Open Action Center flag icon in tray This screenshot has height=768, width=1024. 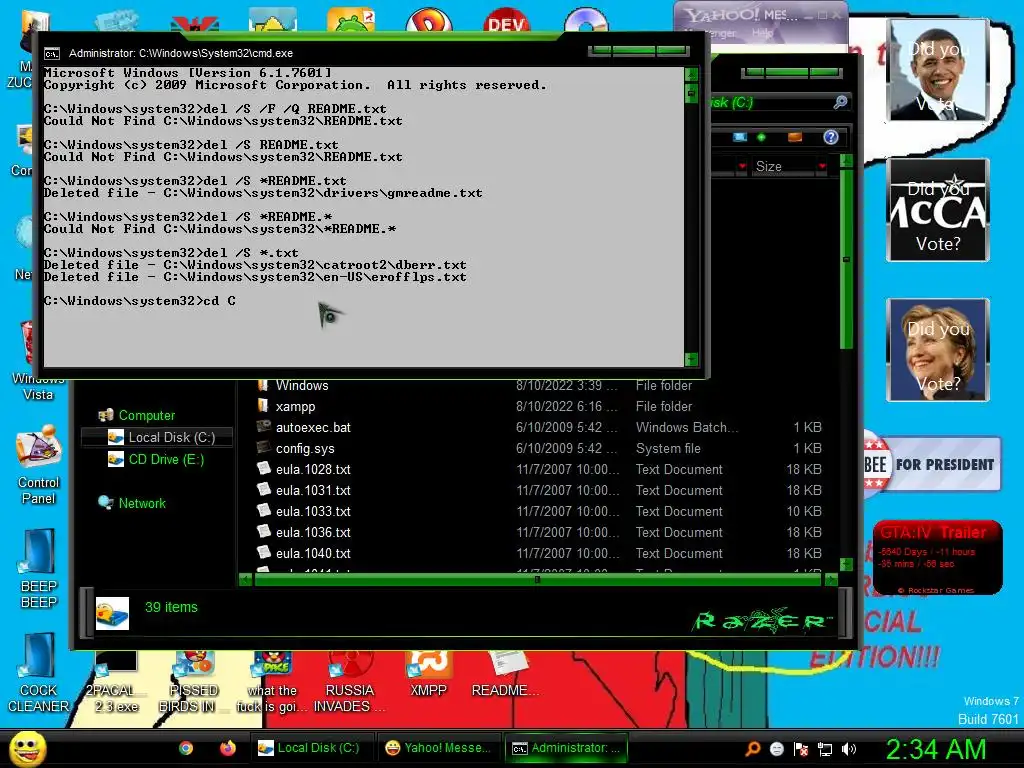pyautogui.click(x=801, y=749)
